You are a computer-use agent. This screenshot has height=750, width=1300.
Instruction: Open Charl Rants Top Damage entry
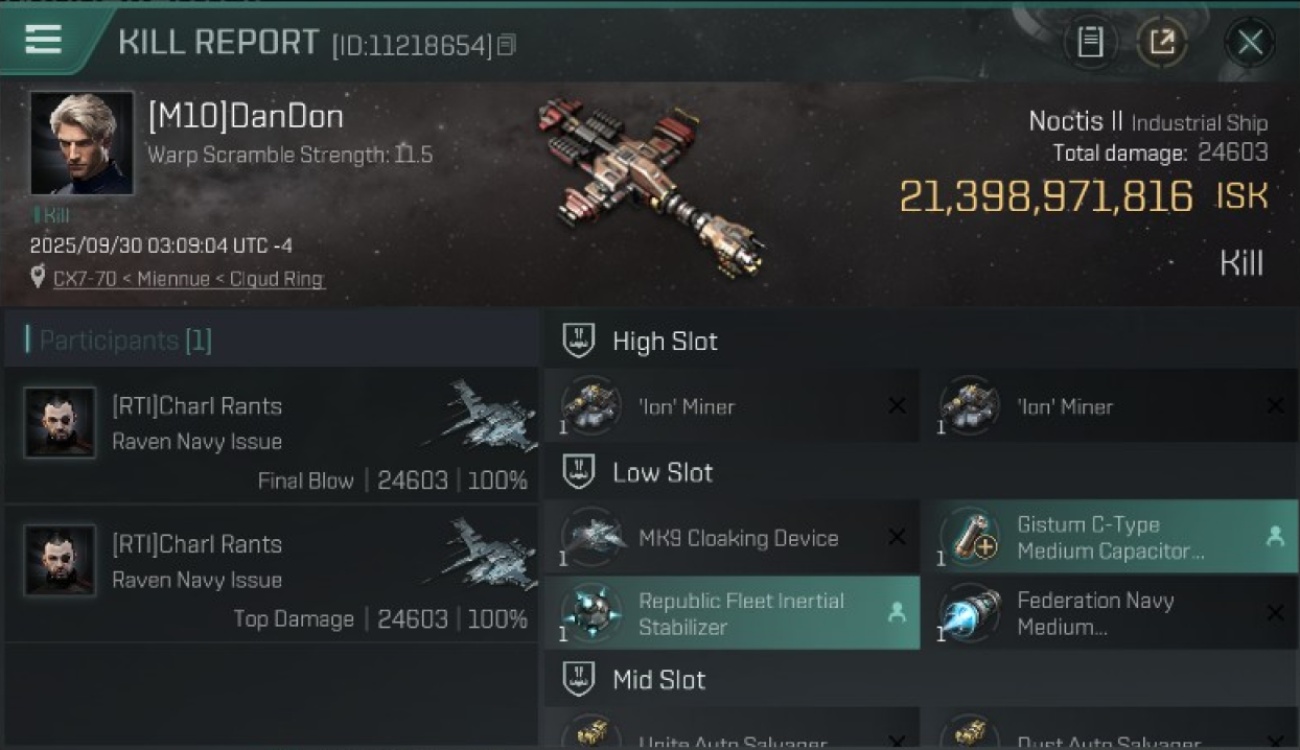272,573
